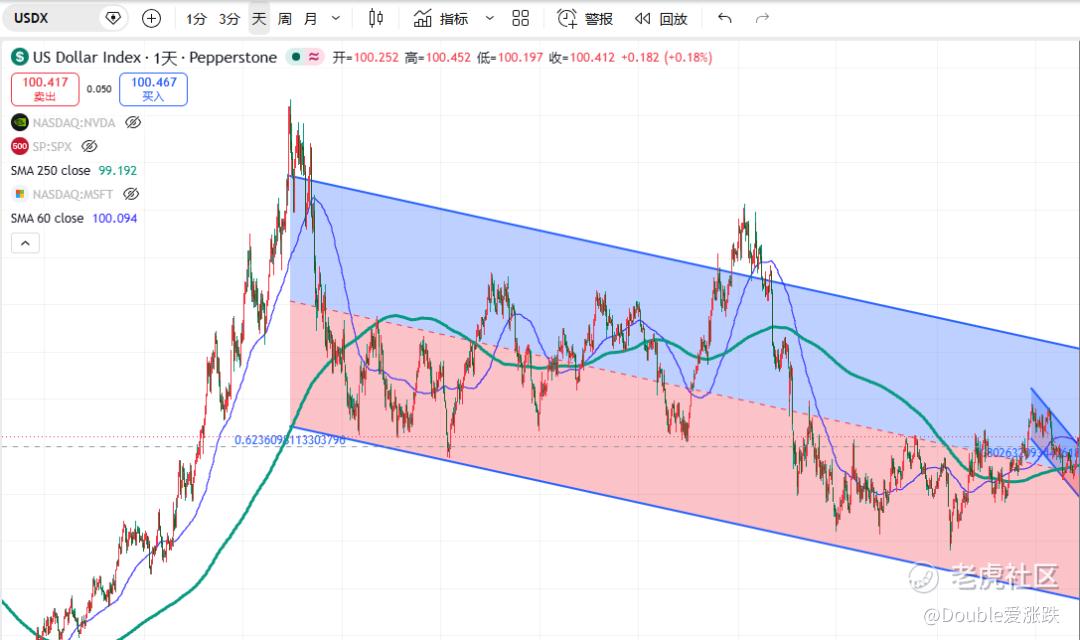Image resolution: width=1080 pixels, height=640 pixels.
Task: Click the 100.417 sell button
Action: point(45,89)
